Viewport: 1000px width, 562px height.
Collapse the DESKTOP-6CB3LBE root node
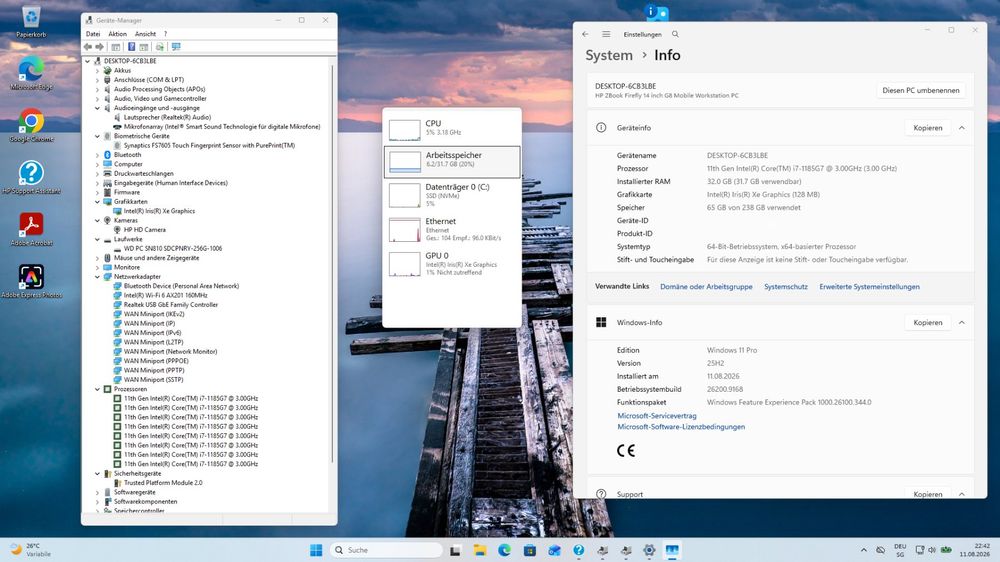click(x=88, y=61)
